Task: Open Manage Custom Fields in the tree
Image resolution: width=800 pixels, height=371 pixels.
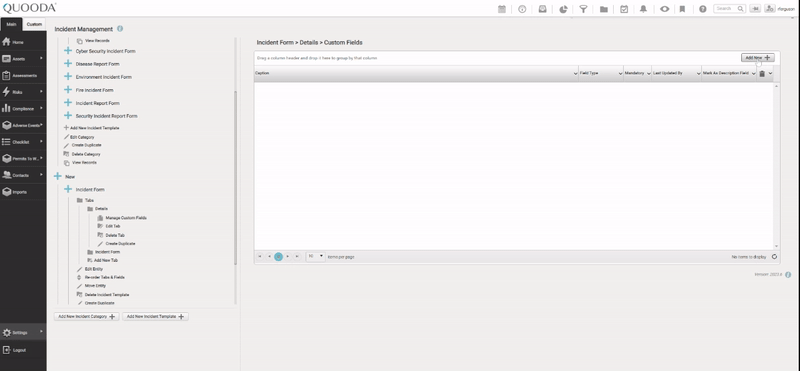Action: (x=126, y=218)
